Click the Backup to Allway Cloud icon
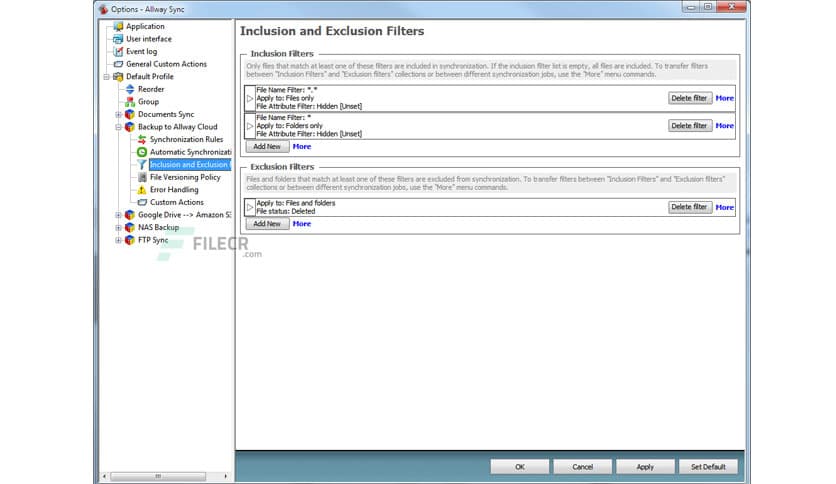The width and height of the screenshot is (836, 484). (130, 127)
